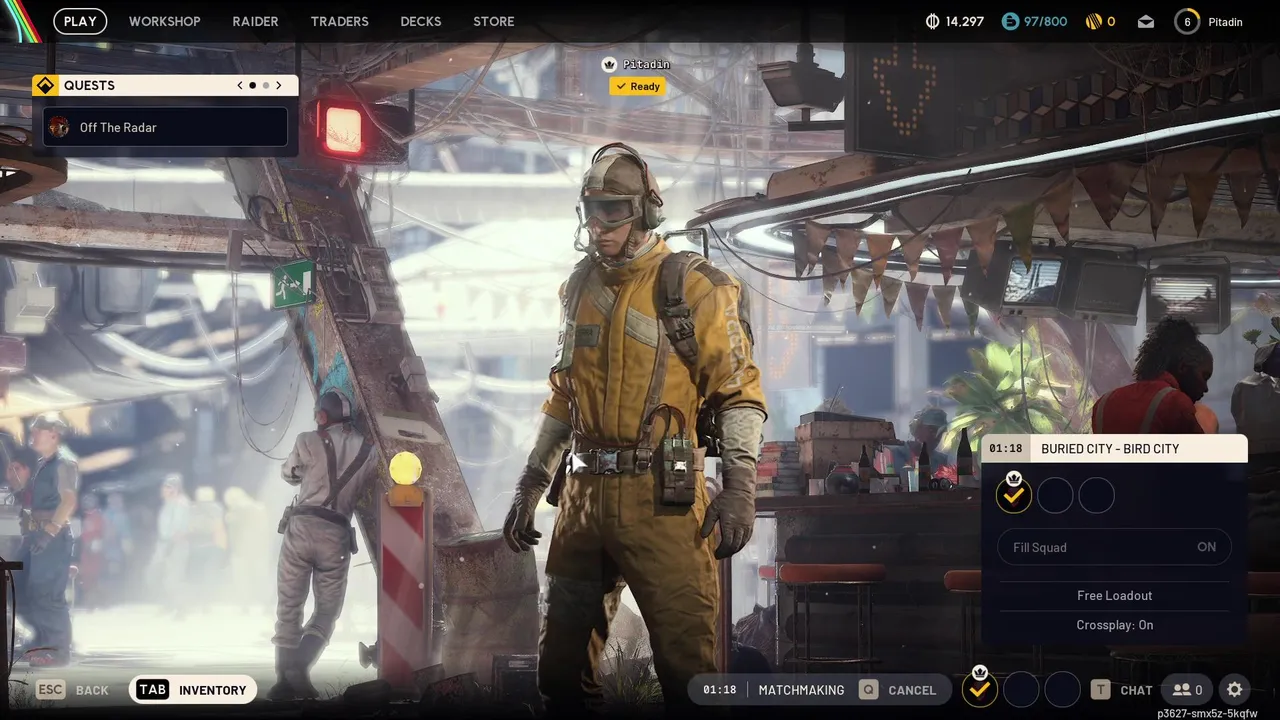Open the Off The Radar quest
The image size is (1280, 720).
(165, 127)
